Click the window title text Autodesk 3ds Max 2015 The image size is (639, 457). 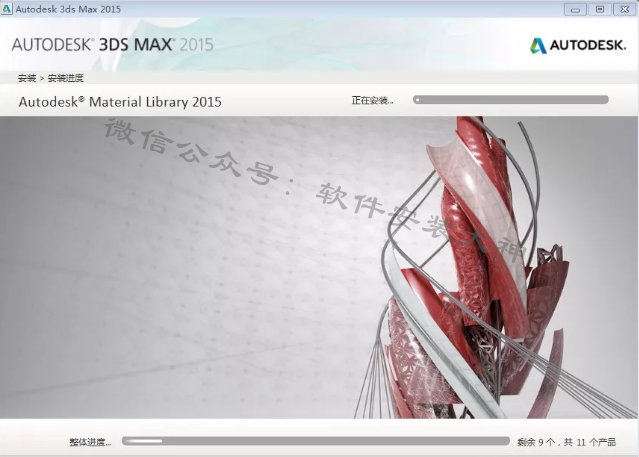pyautogui.click(x=68, y=9)
